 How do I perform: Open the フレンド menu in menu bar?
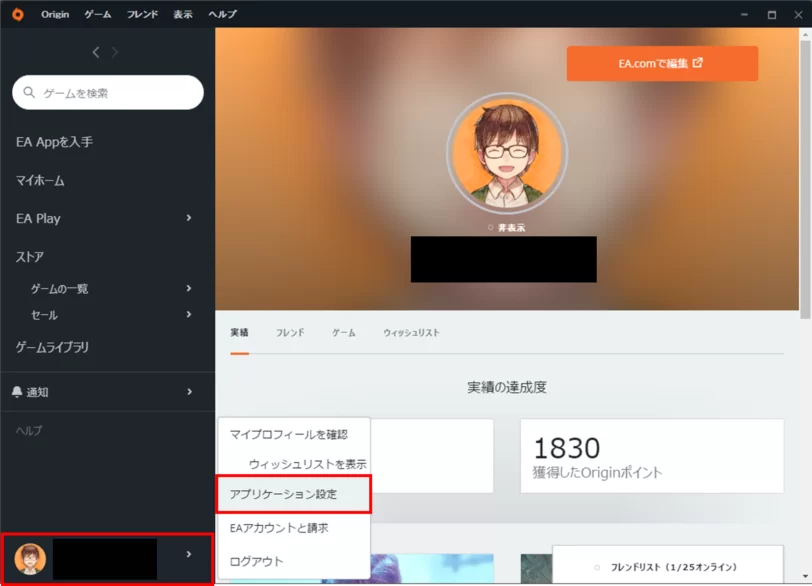[142, 14]
